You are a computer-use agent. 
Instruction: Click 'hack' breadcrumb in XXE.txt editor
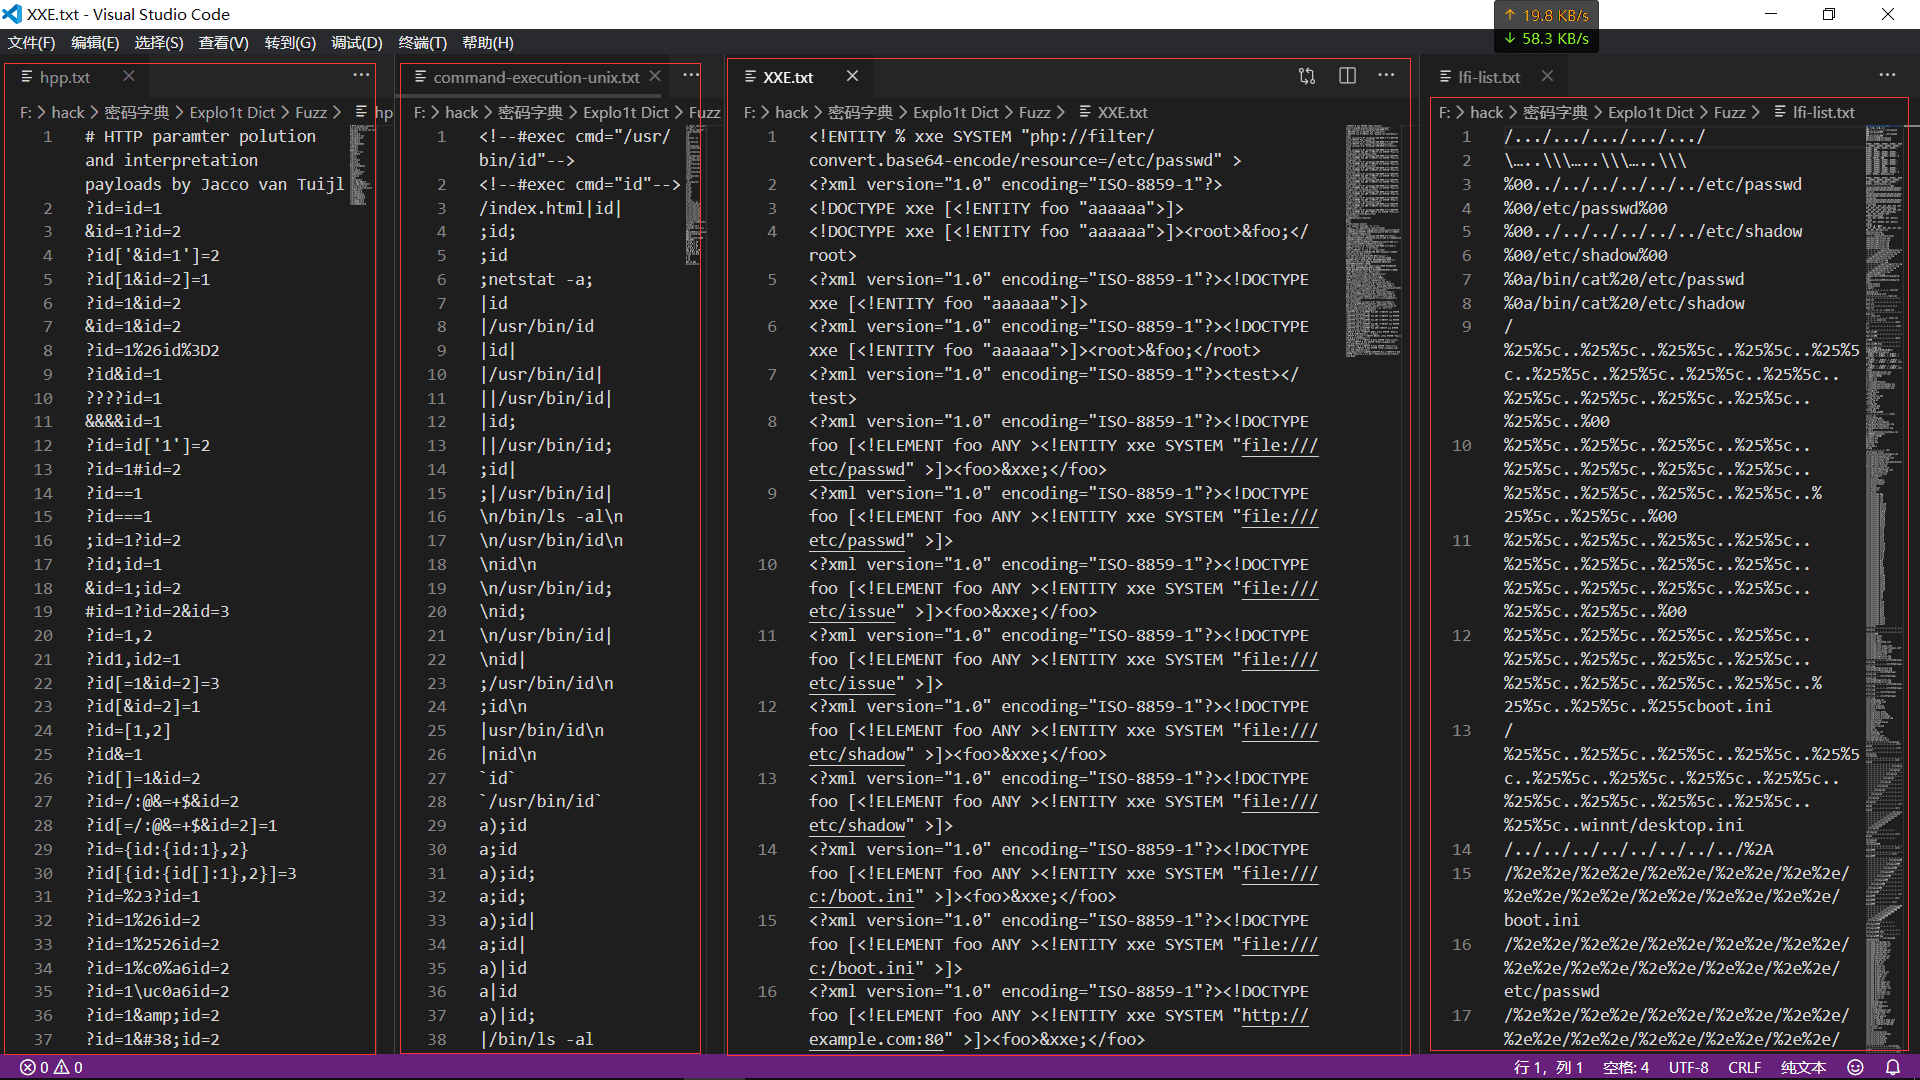[791, 113]
